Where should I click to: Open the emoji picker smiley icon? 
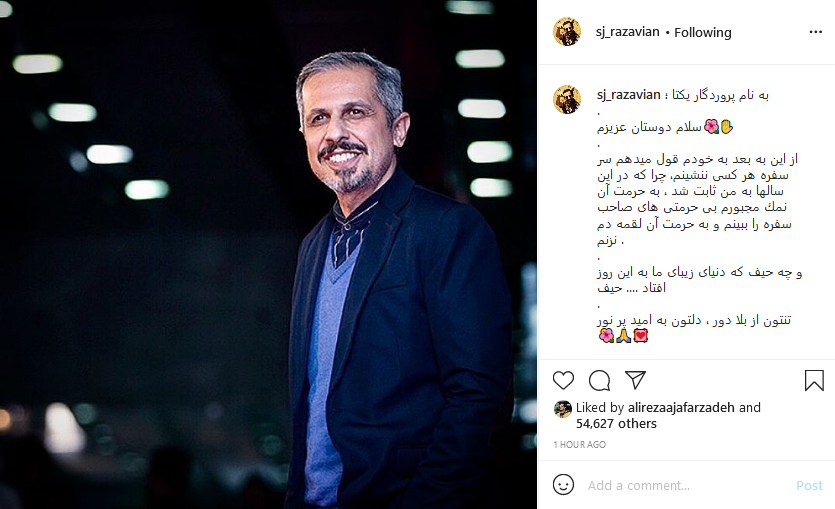563,485
